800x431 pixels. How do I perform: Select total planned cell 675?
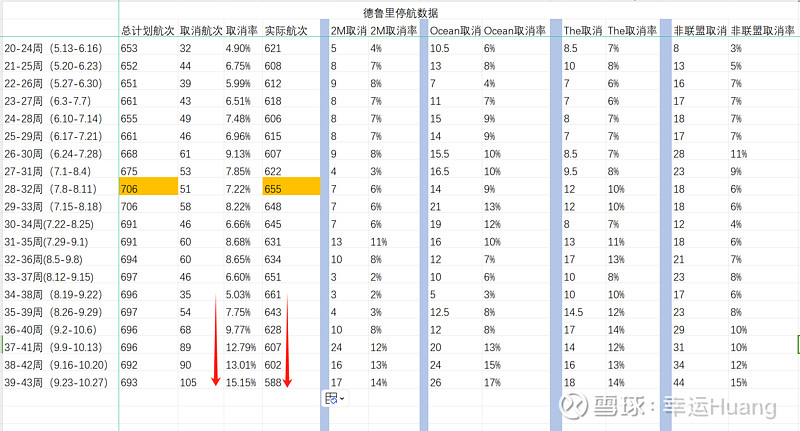pos(129,171)
